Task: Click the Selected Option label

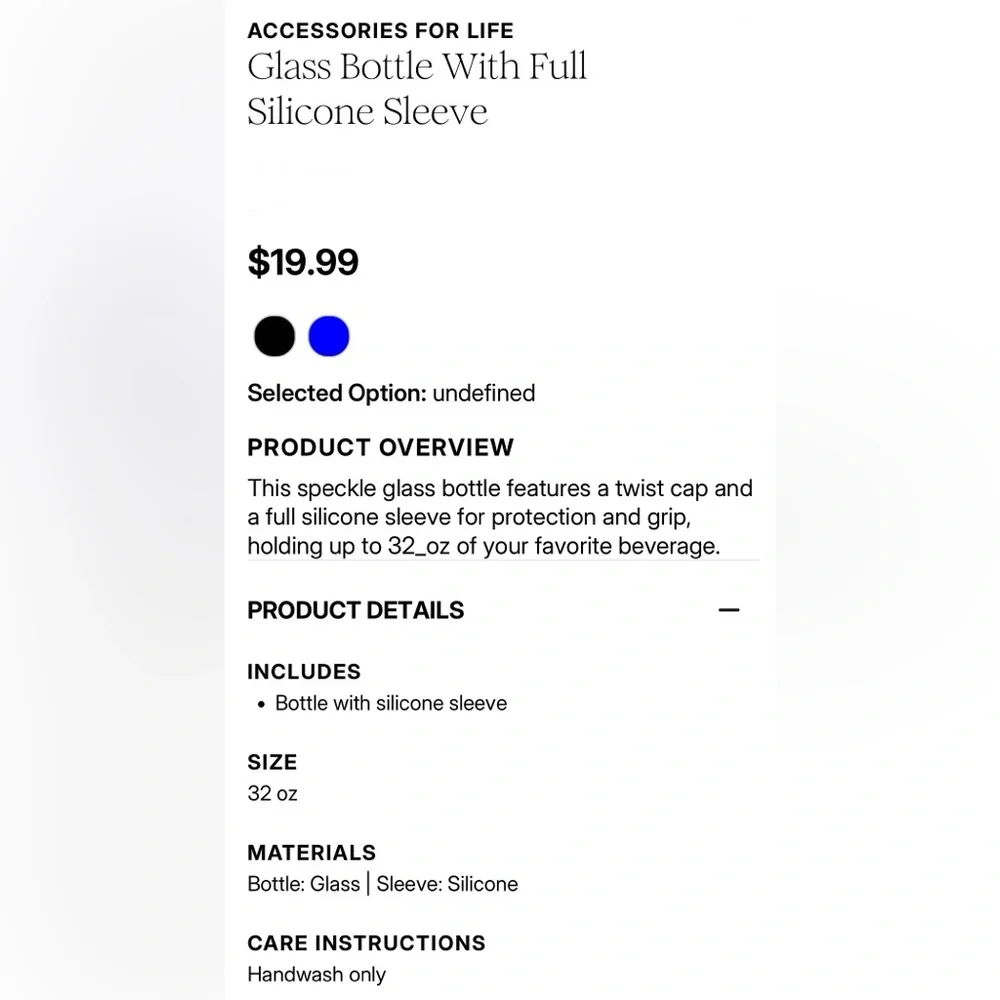Action: point(337,393)
